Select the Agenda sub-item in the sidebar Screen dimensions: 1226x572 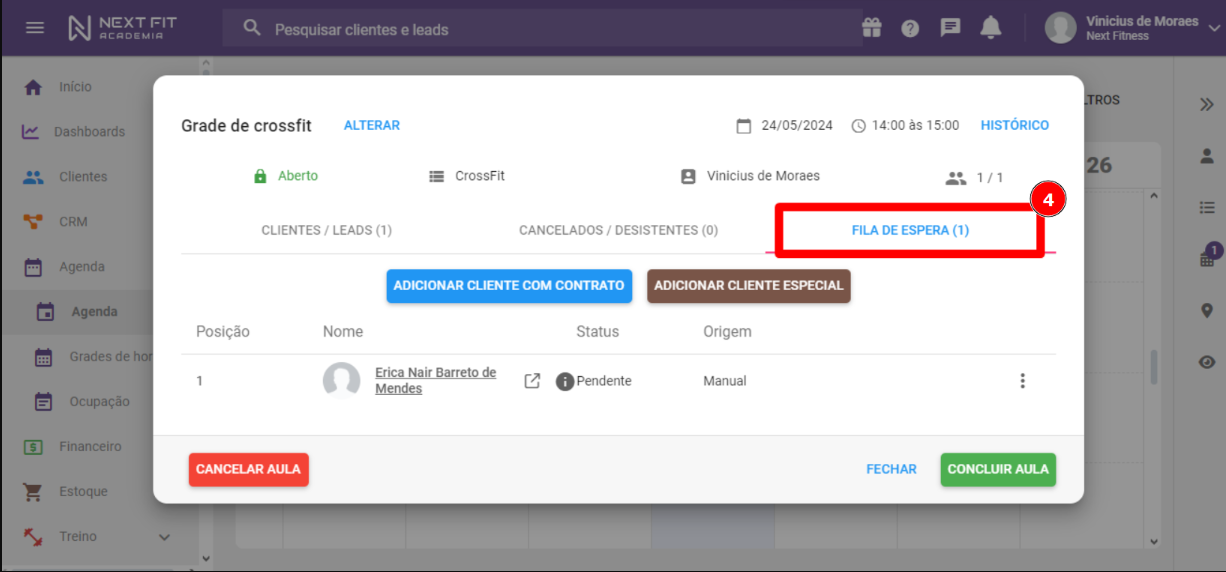pos(94,312)
